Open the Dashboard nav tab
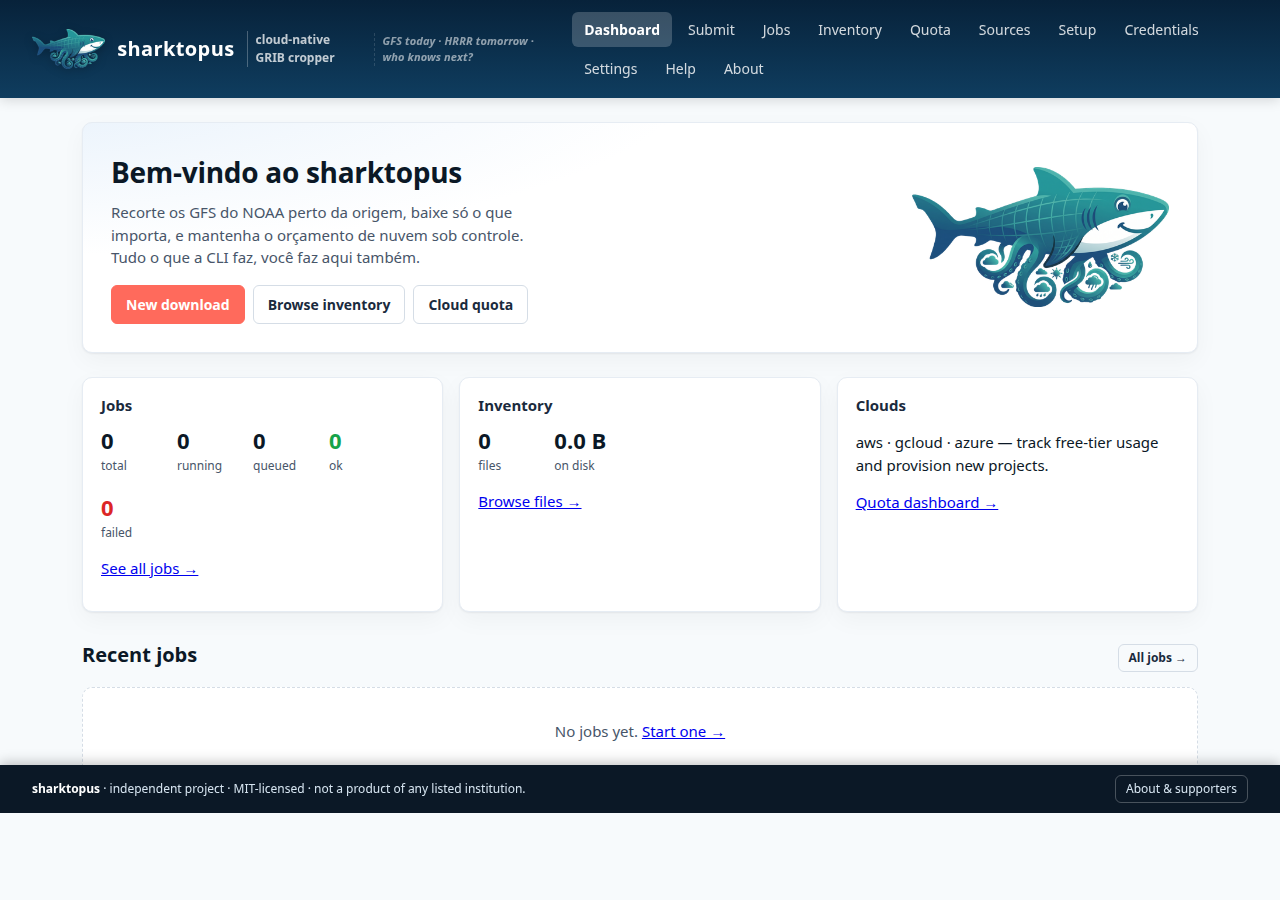 pos(621,30)
